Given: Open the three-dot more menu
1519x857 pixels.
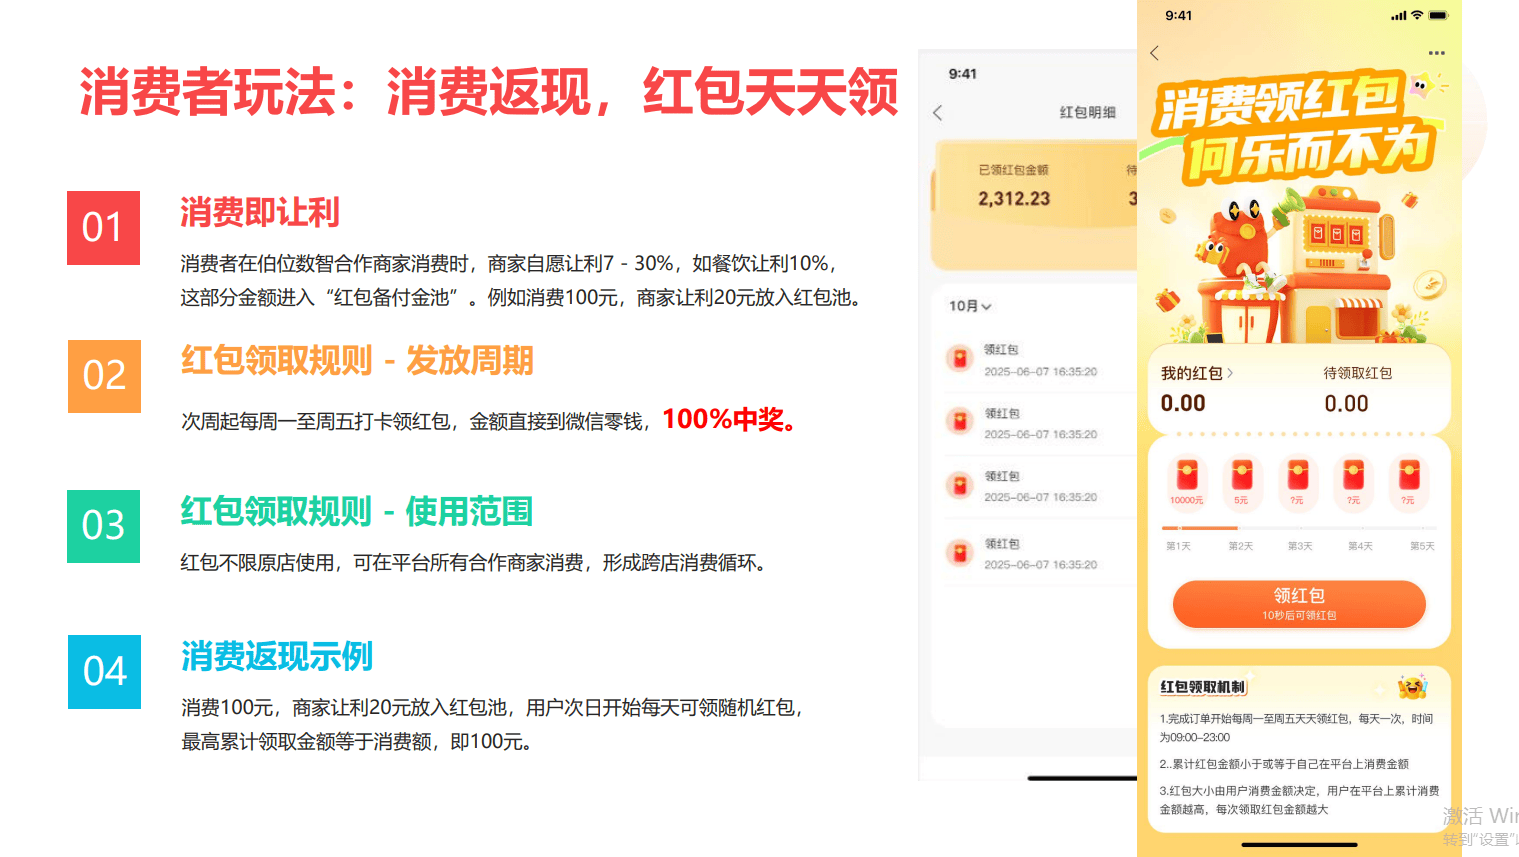Looking at the screenshot, I should coord(1436,53).
